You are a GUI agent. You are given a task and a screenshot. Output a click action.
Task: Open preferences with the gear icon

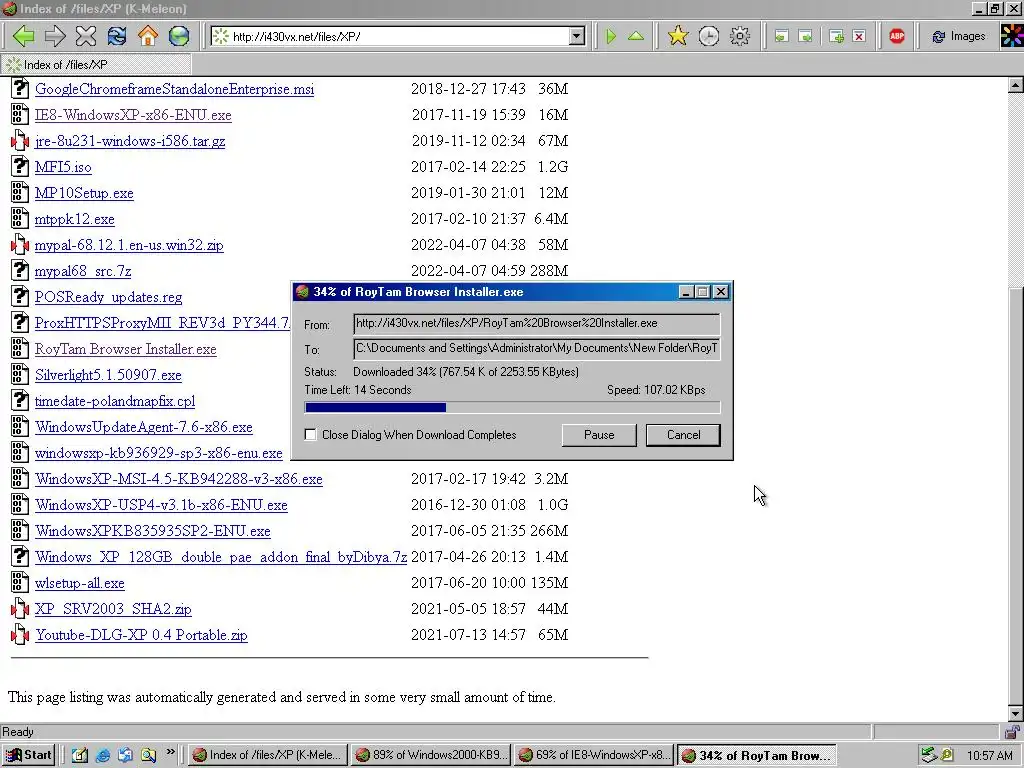click(x=739, y=36)
